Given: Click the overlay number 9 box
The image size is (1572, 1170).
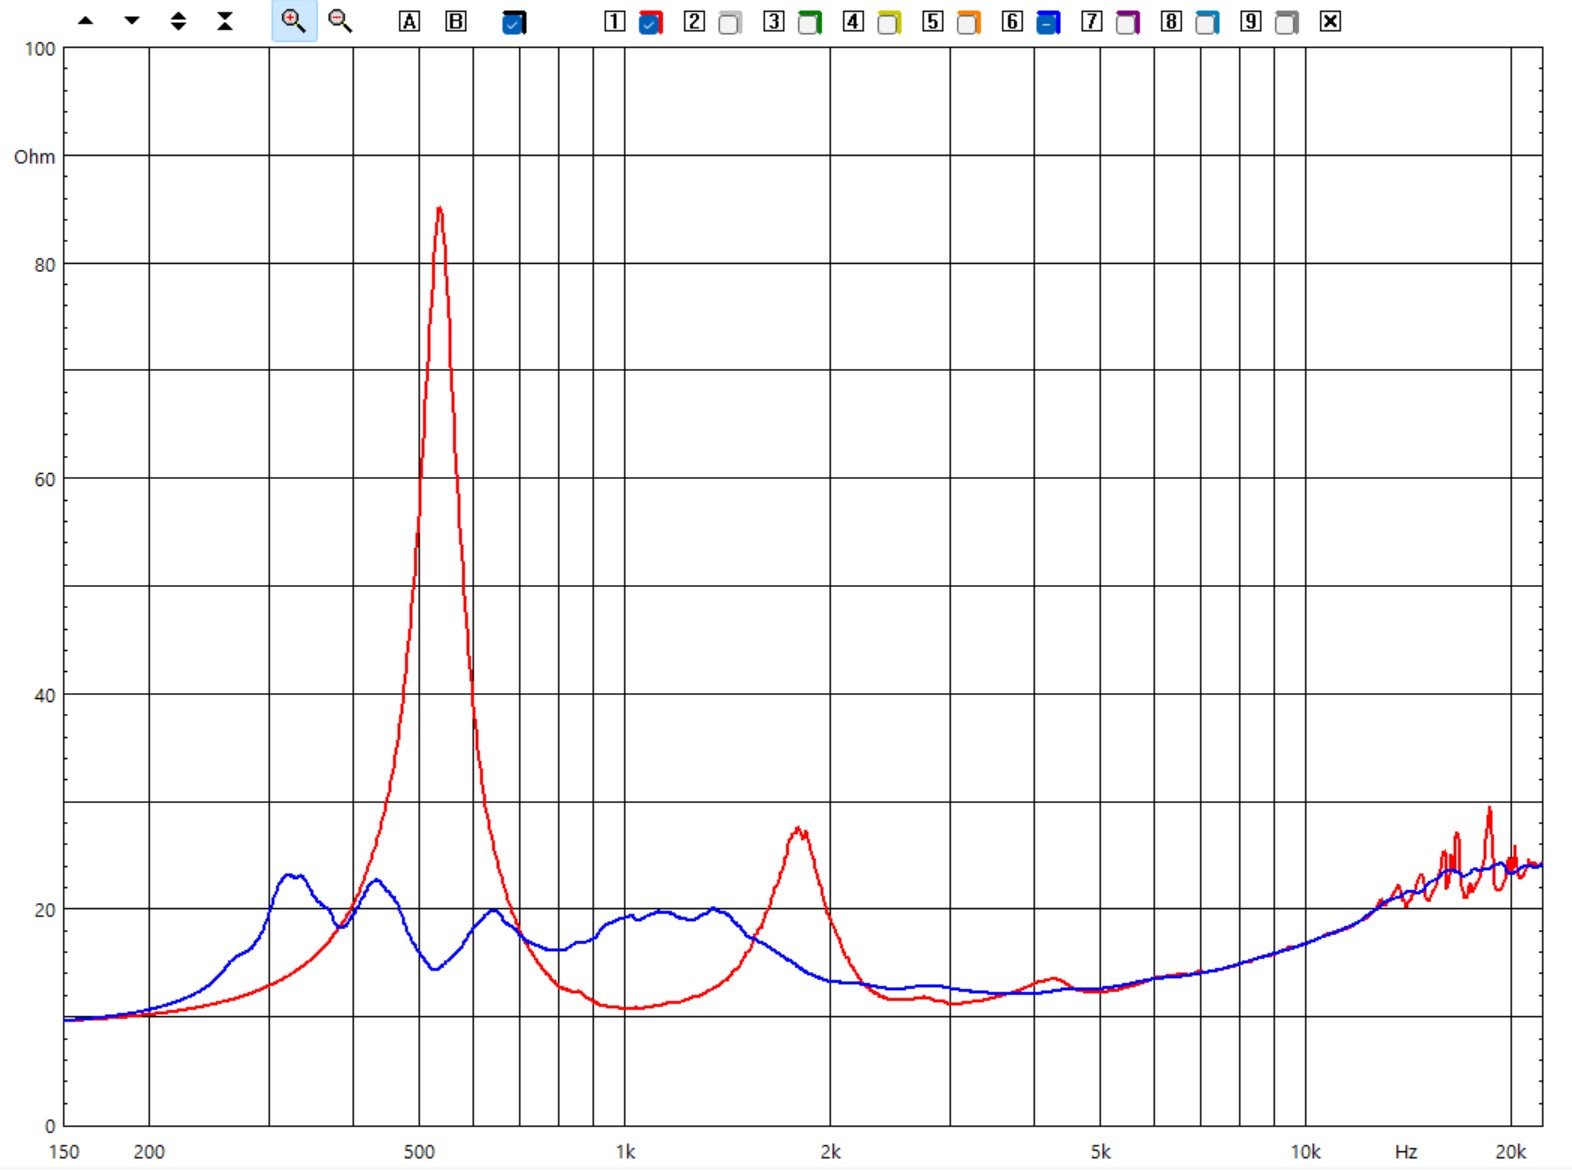Looking at the screenshot, I should pos(1251,21).
